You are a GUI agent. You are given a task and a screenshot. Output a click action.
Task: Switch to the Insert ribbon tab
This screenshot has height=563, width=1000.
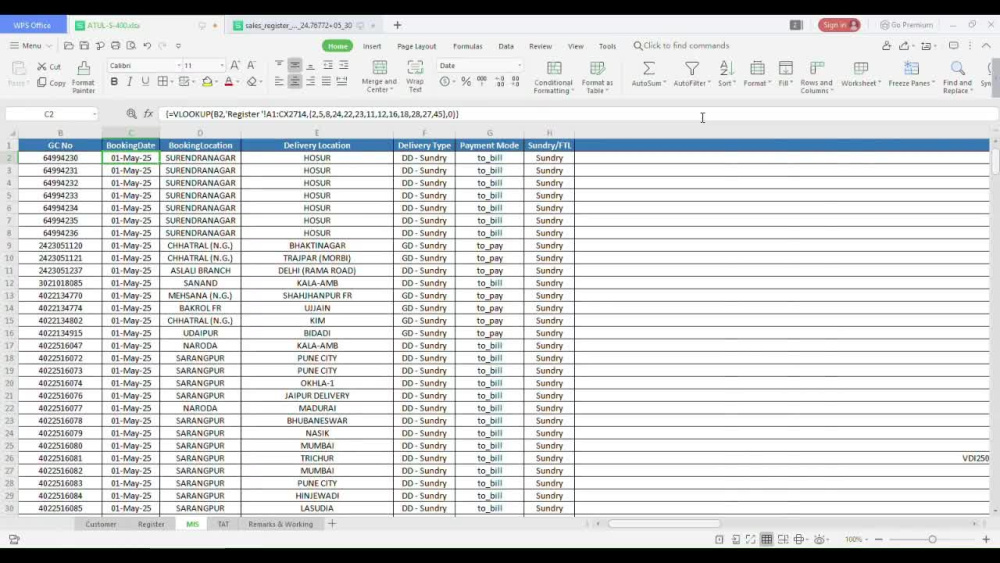pos(372,46)
